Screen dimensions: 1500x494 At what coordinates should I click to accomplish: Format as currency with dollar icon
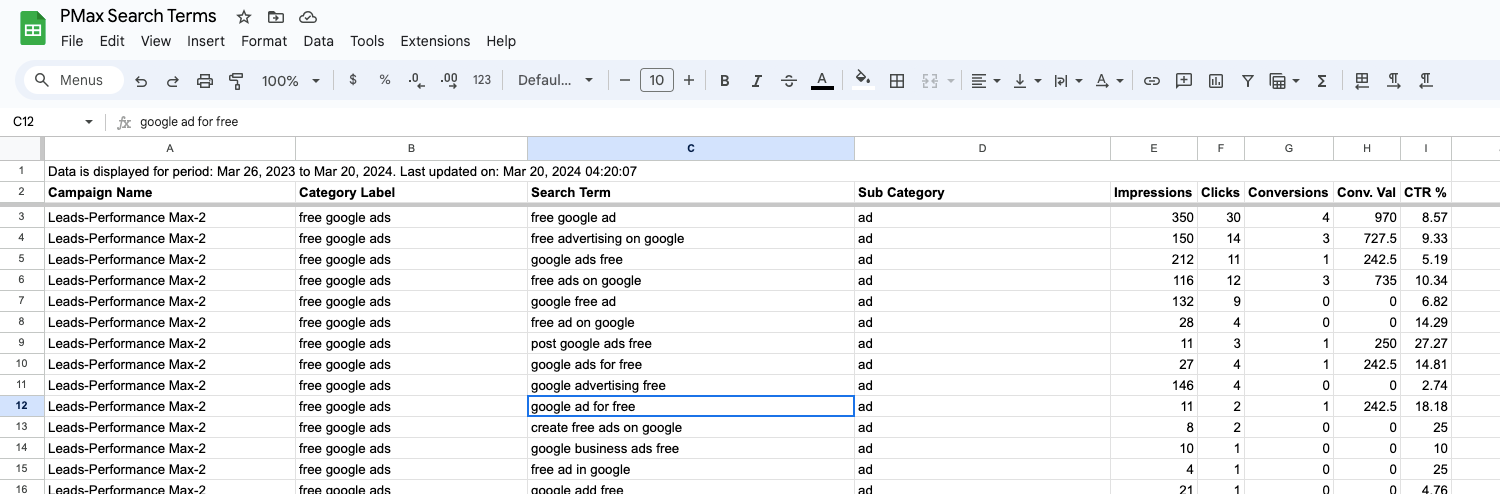353,80
